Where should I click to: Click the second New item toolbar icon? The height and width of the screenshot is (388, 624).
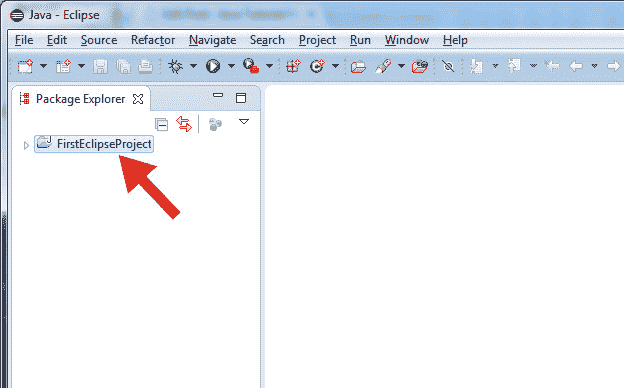[x=63, y=66]
